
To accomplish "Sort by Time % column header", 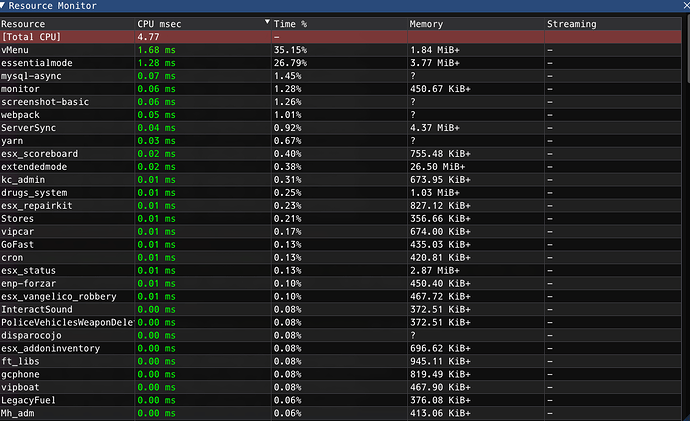I will (x=290, y=24).
